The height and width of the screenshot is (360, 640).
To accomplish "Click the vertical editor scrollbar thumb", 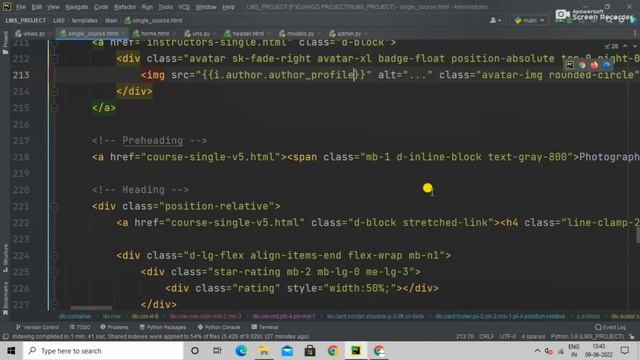I will tap(637, 236).
